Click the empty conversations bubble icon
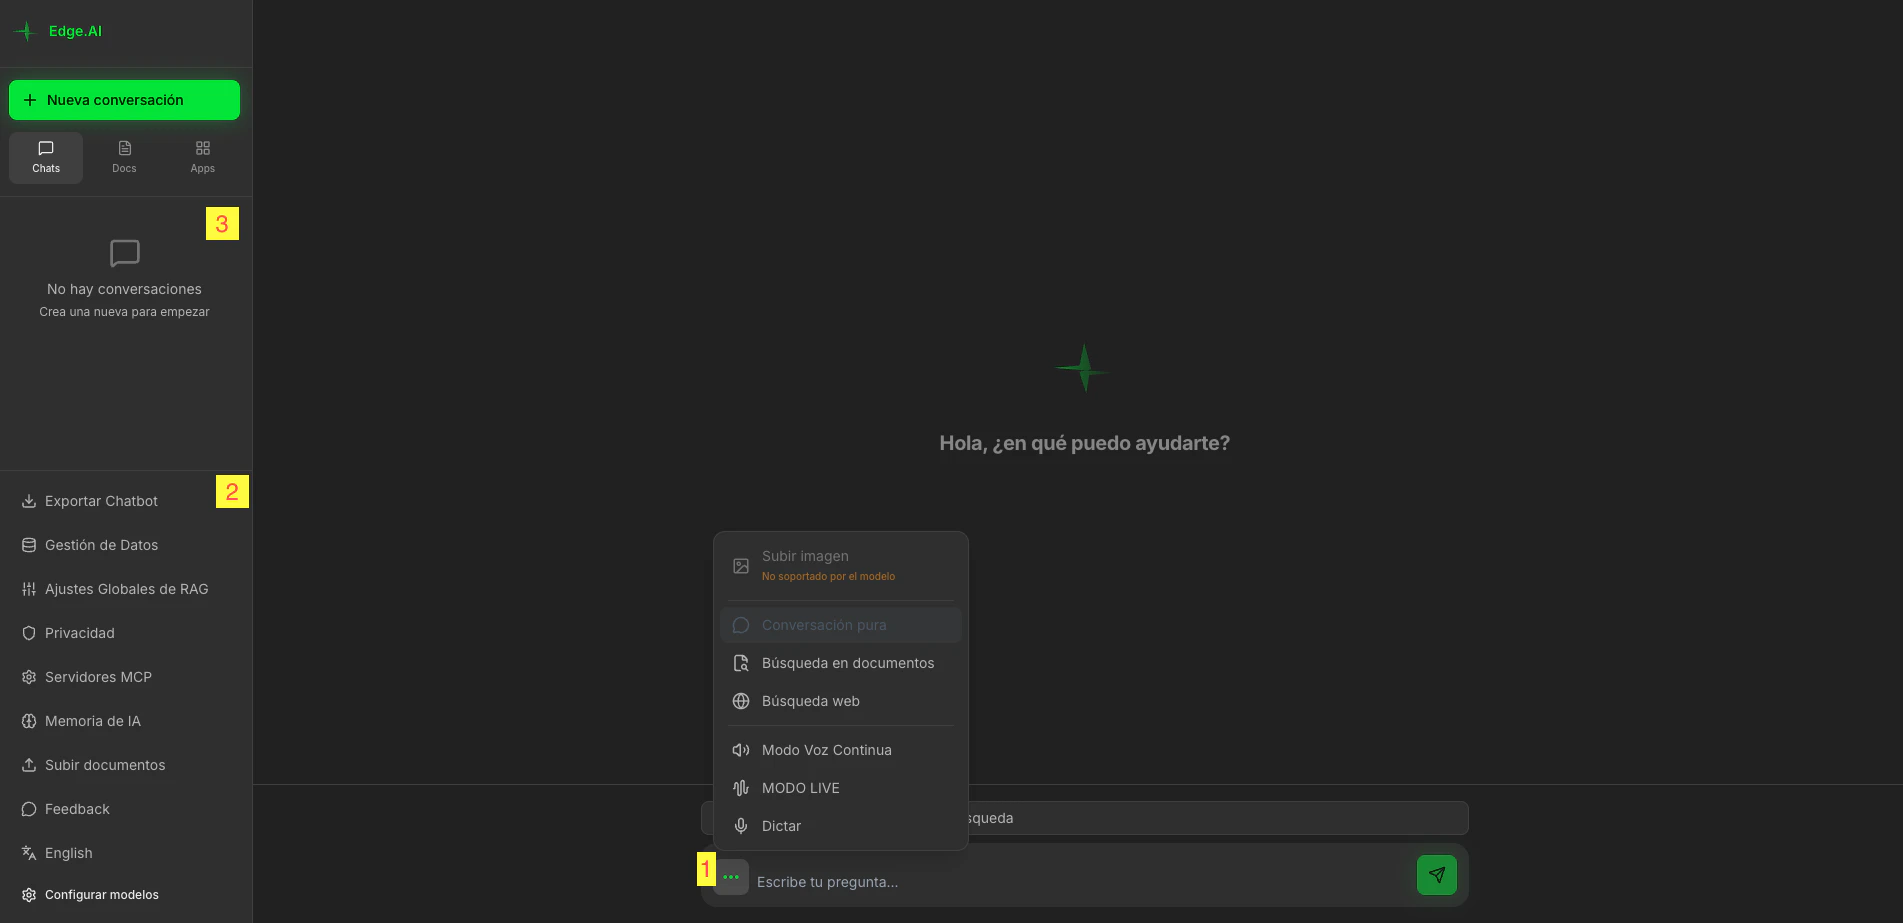Image resolution: width=1903 pixels, height=923 pixels. pos(125,253)
